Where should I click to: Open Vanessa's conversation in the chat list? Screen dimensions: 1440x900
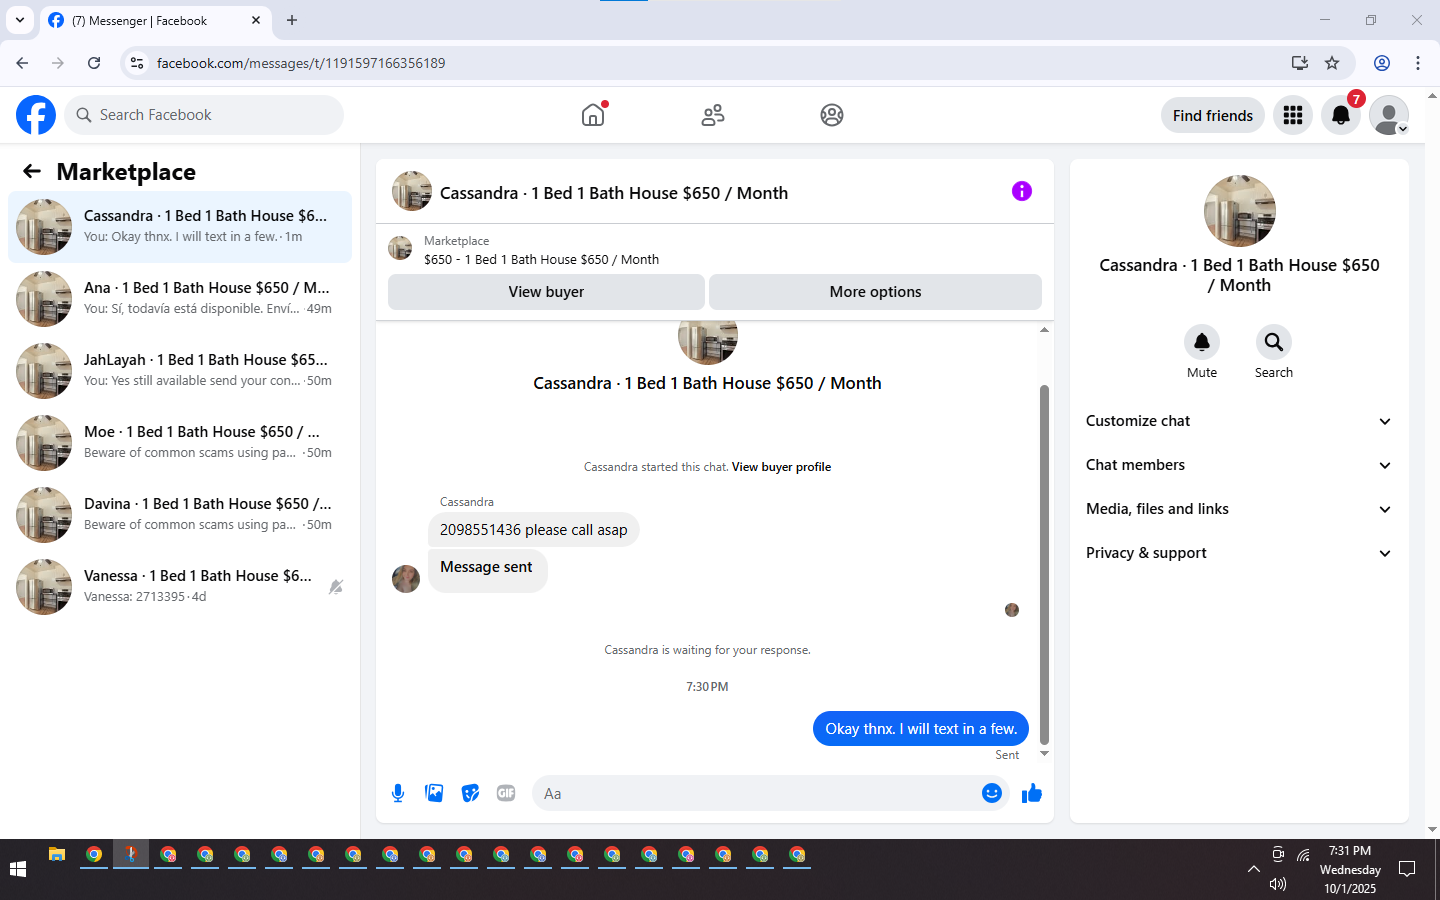[x=180, y=587]
